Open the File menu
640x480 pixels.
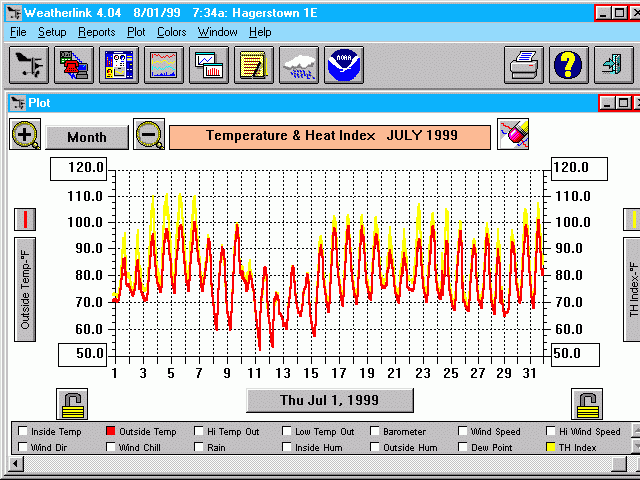(x=18, y=32)
